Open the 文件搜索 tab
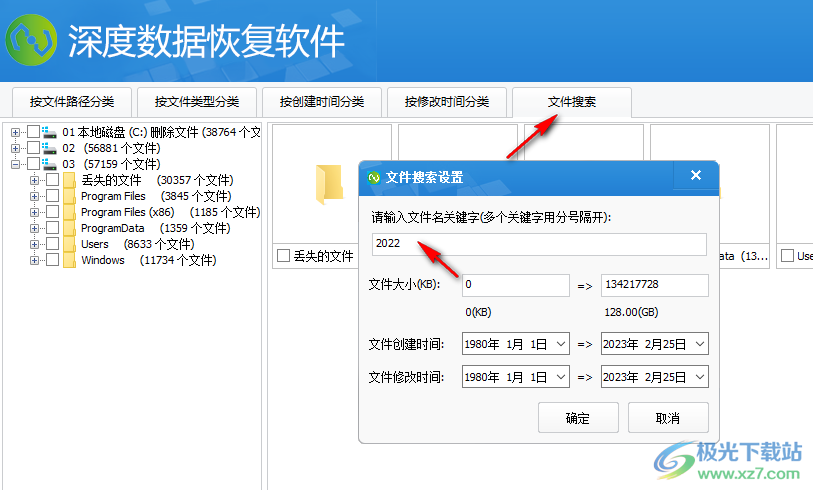813x490 pixels. tap(572, 102)
